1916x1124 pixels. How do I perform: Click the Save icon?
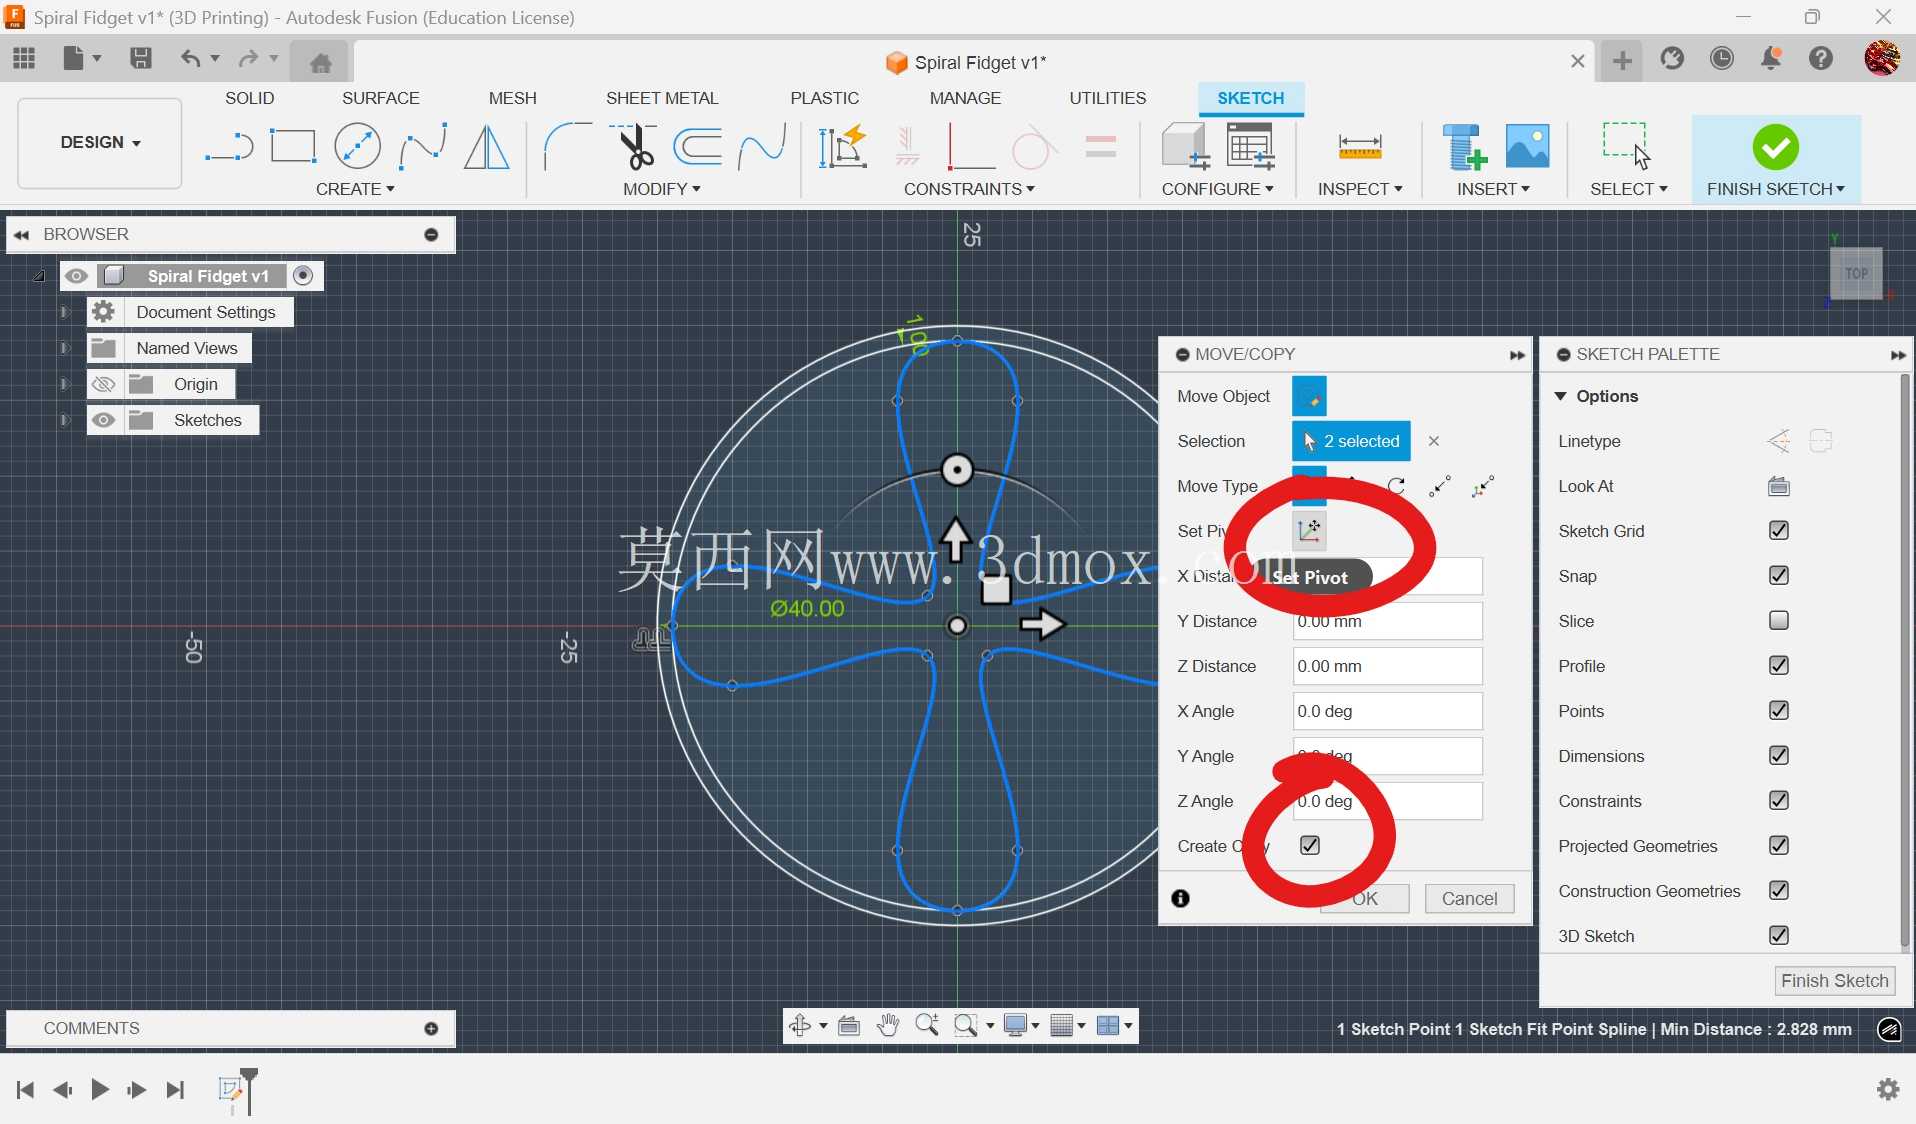coord(141,58)
